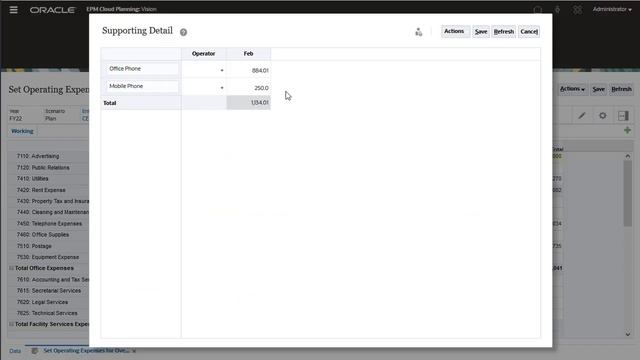Select 7460: Office Supplies row

tap(43, 235)
